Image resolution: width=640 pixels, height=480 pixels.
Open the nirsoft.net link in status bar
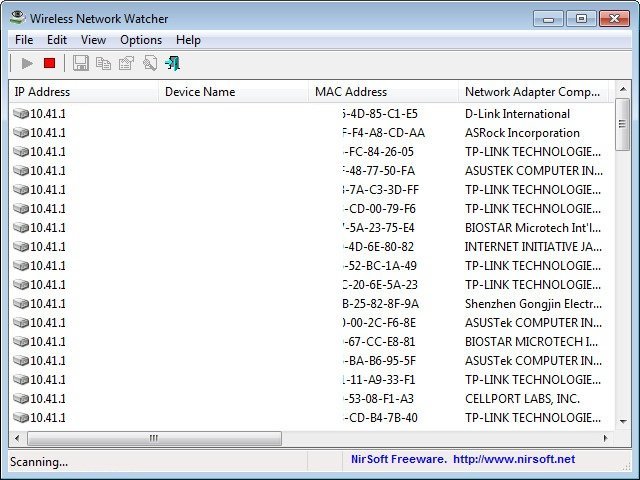point(513,460)
